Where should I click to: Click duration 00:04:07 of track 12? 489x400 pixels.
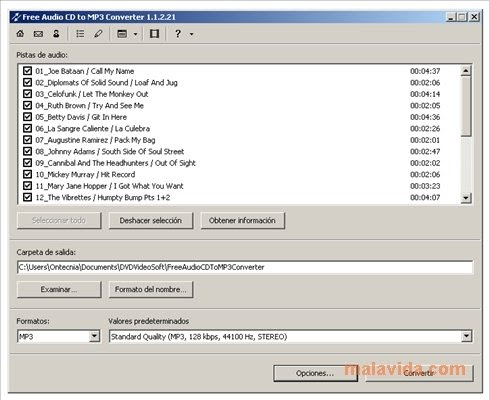[x=425, y=197]
